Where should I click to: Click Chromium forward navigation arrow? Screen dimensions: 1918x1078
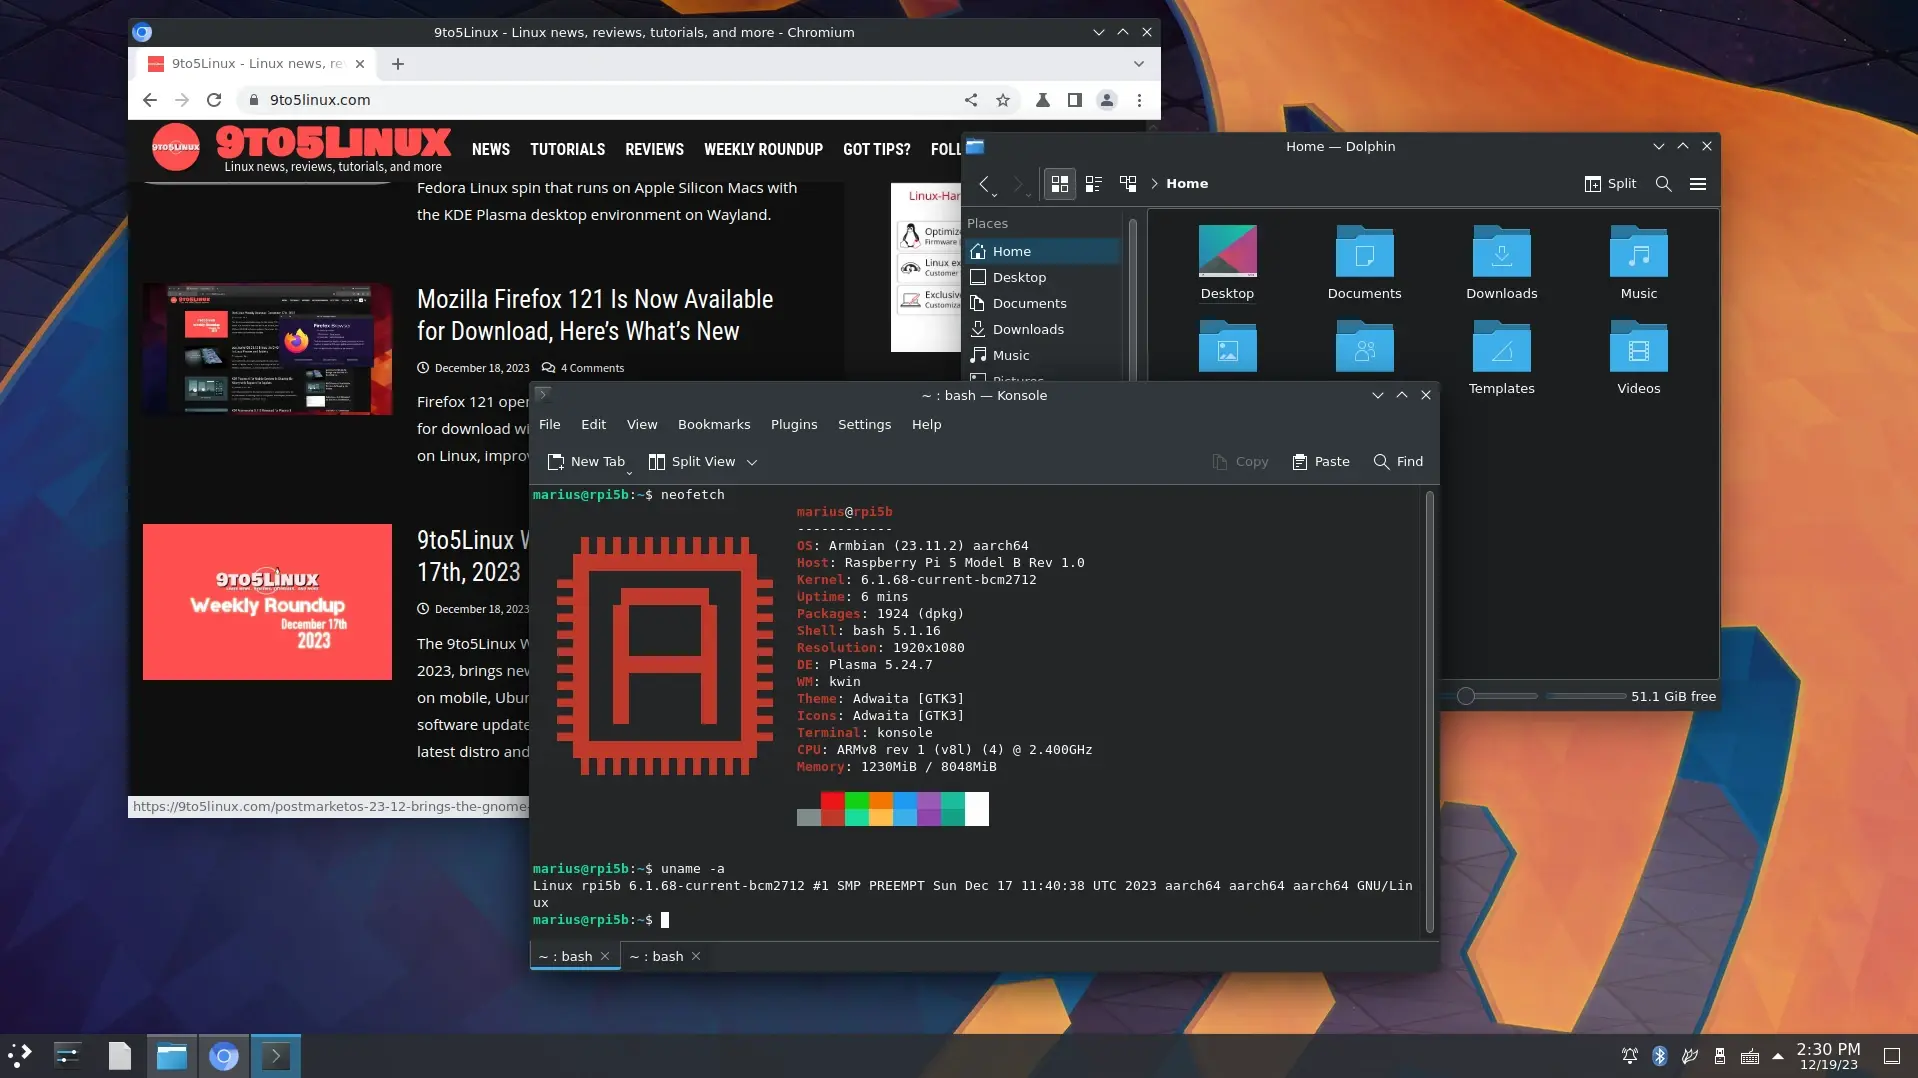pyautogui.click(x=182, y=100)
